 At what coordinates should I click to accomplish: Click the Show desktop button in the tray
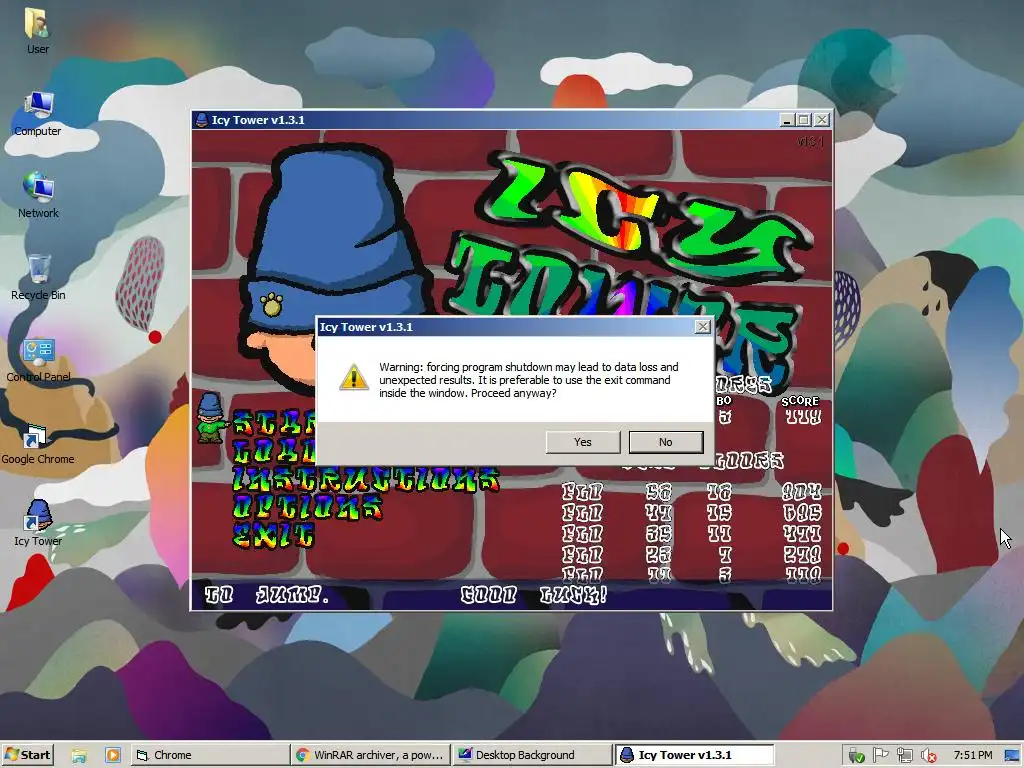click(1013, 756)
